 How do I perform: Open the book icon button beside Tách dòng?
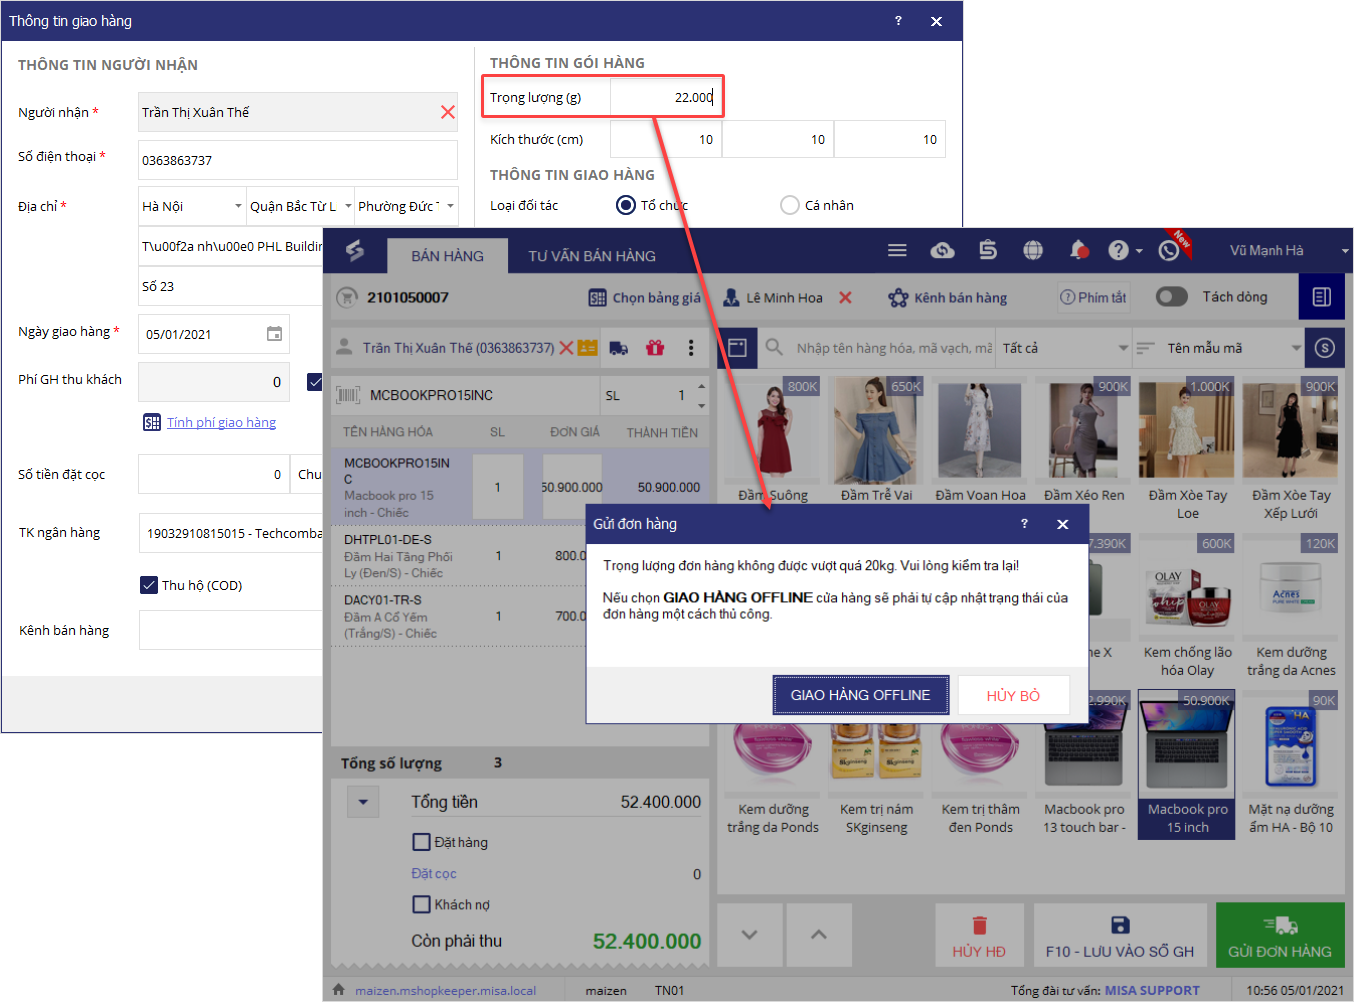[1321, 297]
